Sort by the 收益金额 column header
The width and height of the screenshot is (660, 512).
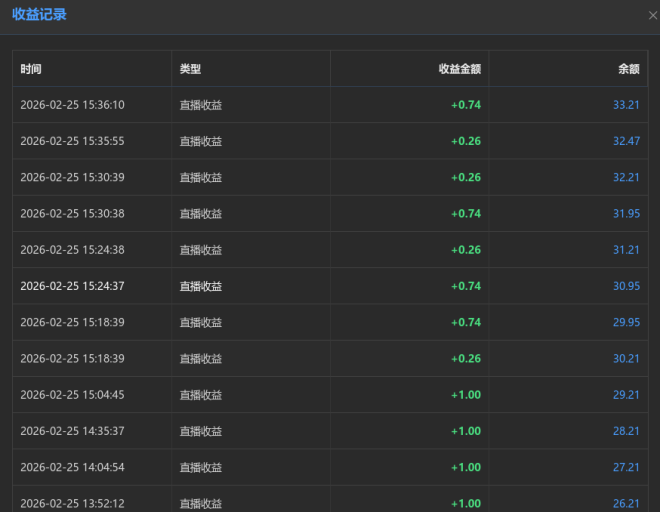point(459,69)
